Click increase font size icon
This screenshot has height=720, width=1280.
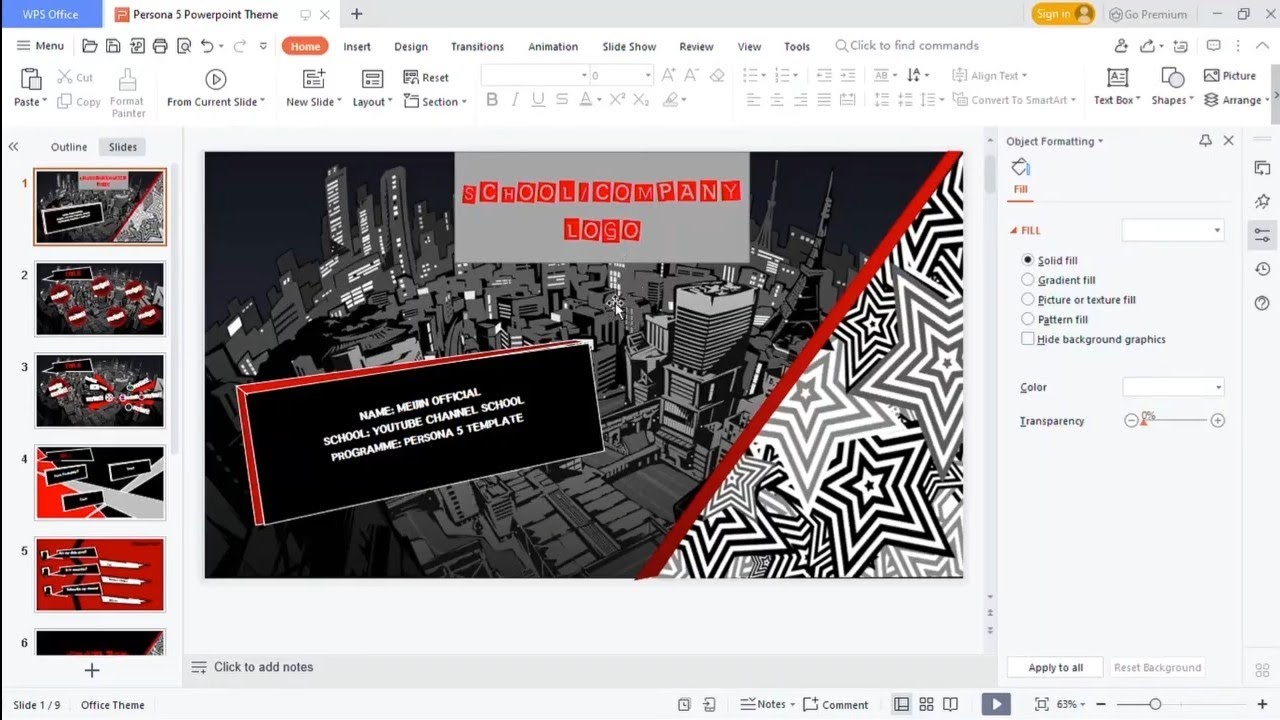pos(668,75)
